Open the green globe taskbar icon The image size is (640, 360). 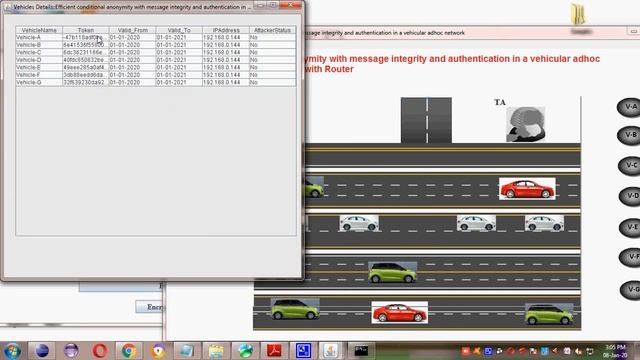[245, 351]
